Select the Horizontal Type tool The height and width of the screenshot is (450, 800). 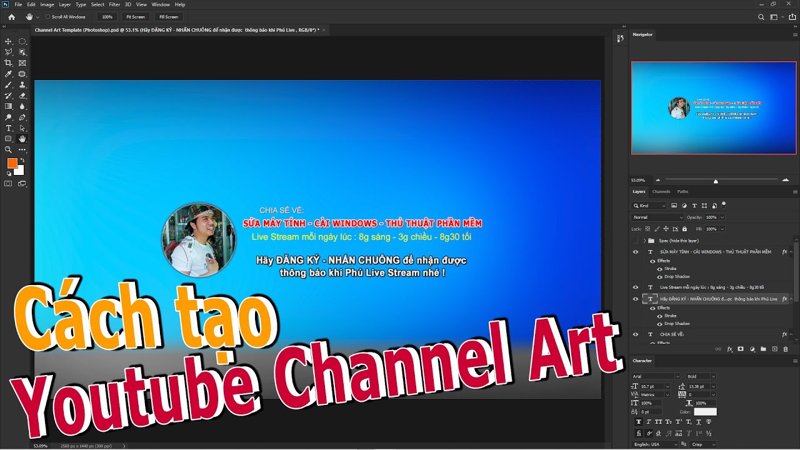coord(9,128)
